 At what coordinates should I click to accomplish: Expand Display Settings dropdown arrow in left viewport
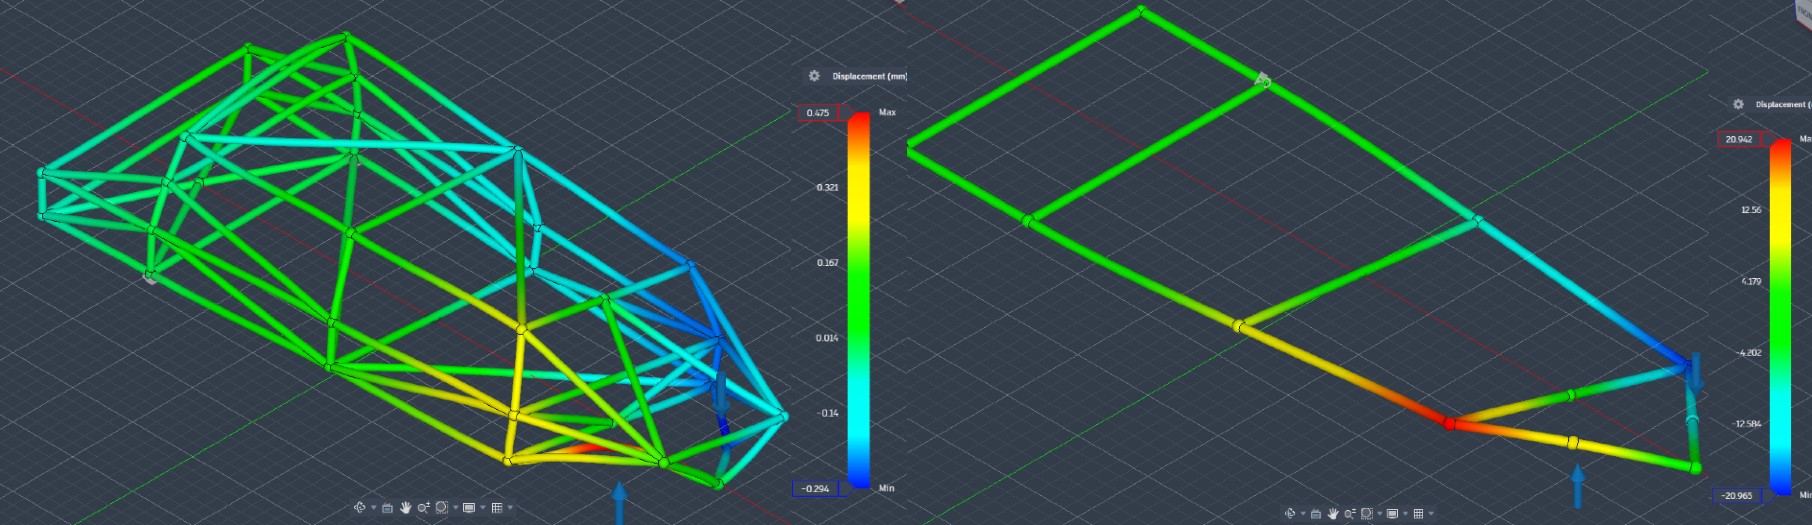[483, 507]
